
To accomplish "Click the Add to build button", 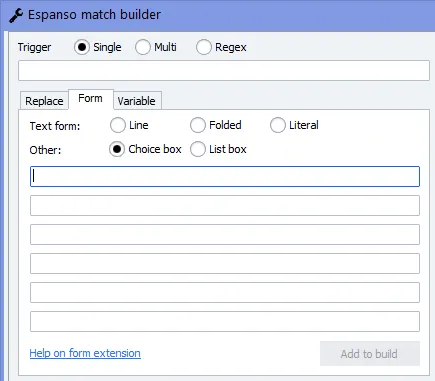I will 370,354.
